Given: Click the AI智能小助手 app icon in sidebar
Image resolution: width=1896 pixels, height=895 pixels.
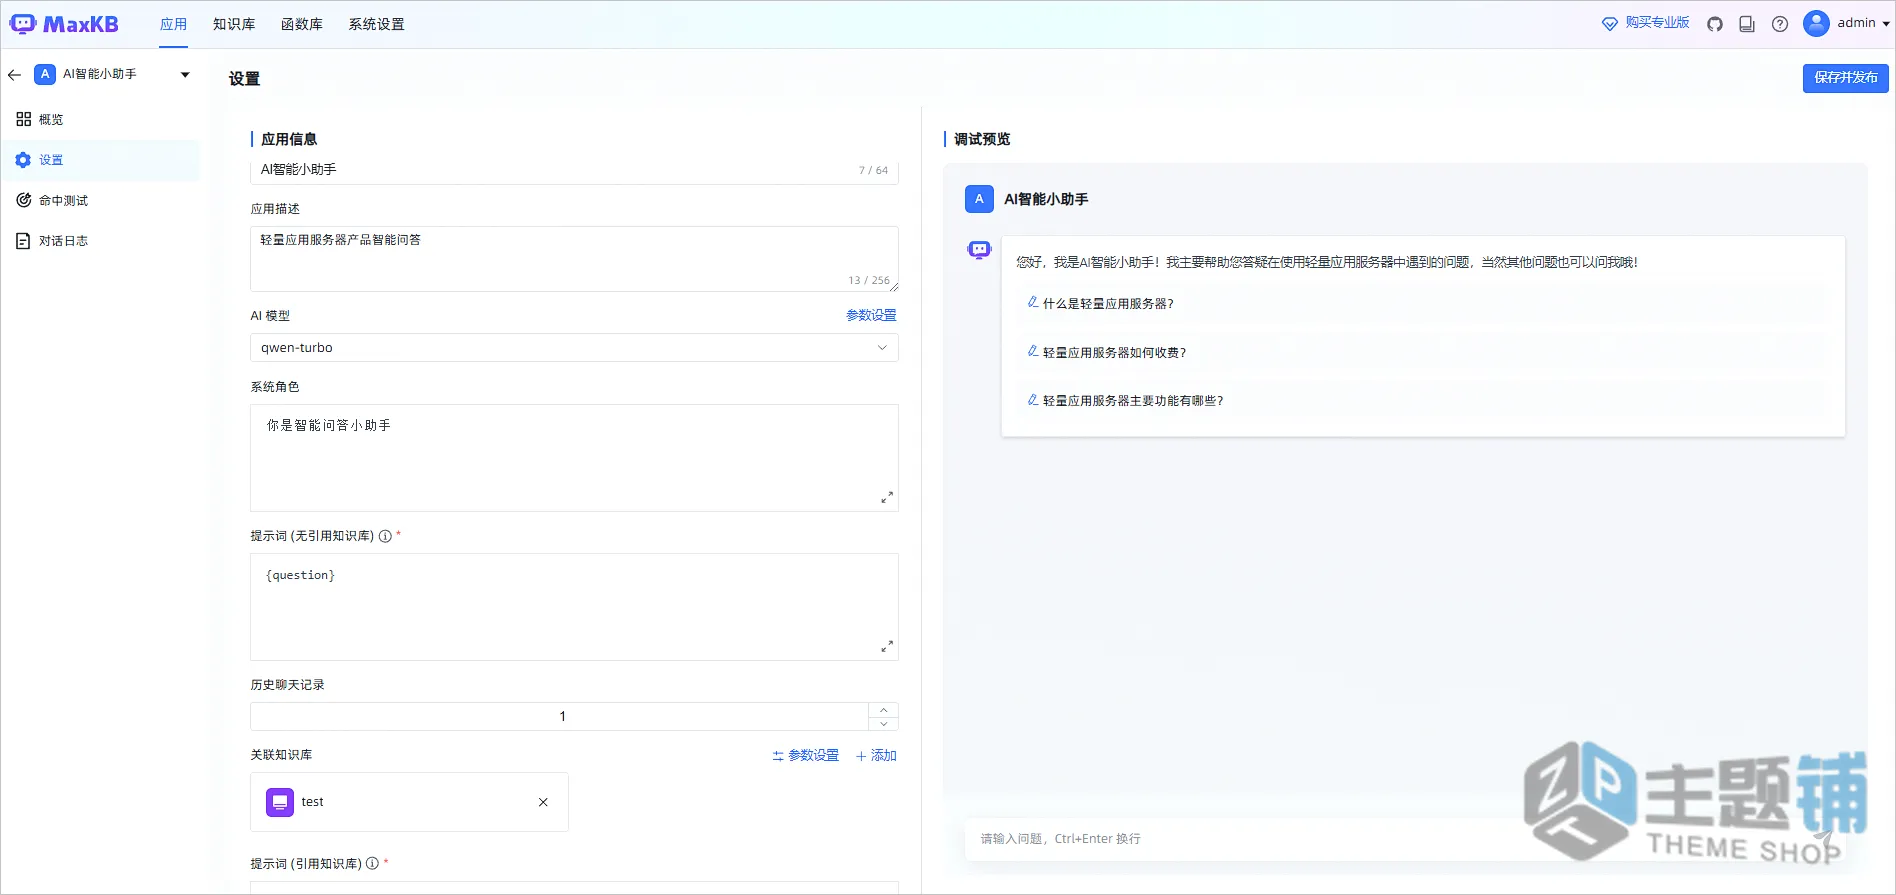Looking at the screenshot, I should pos(45,75).
